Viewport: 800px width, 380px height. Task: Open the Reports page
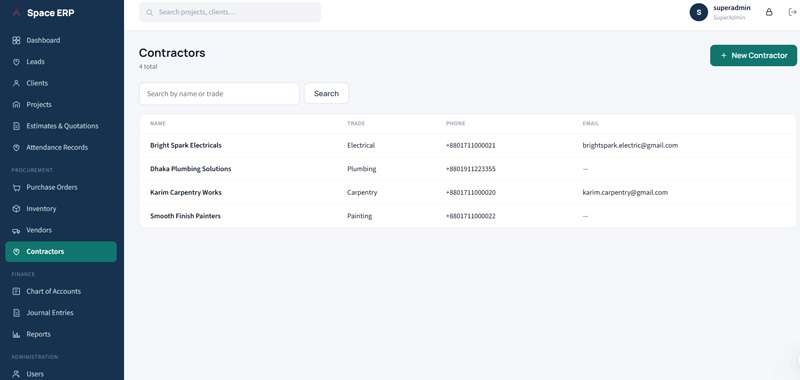point(61,334)
